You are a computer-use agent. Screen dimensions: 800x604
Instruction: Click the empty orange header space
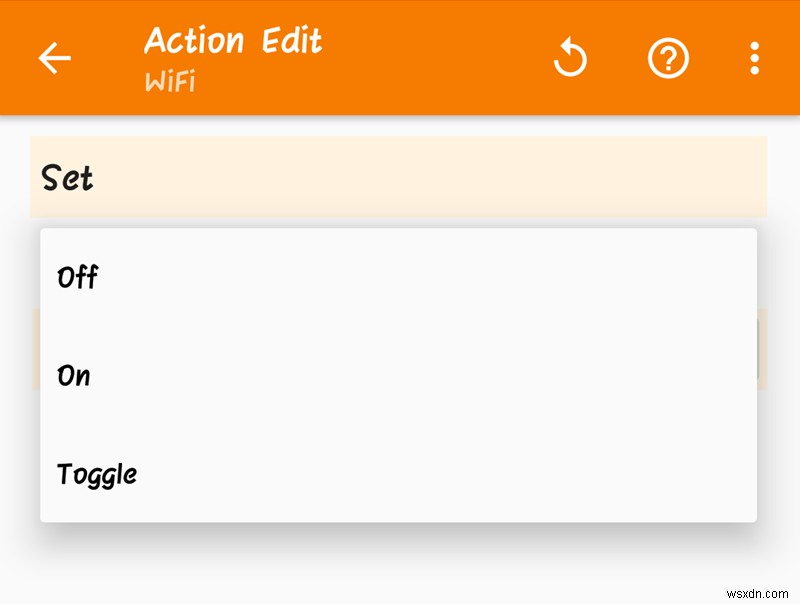[x=440, y=60]
